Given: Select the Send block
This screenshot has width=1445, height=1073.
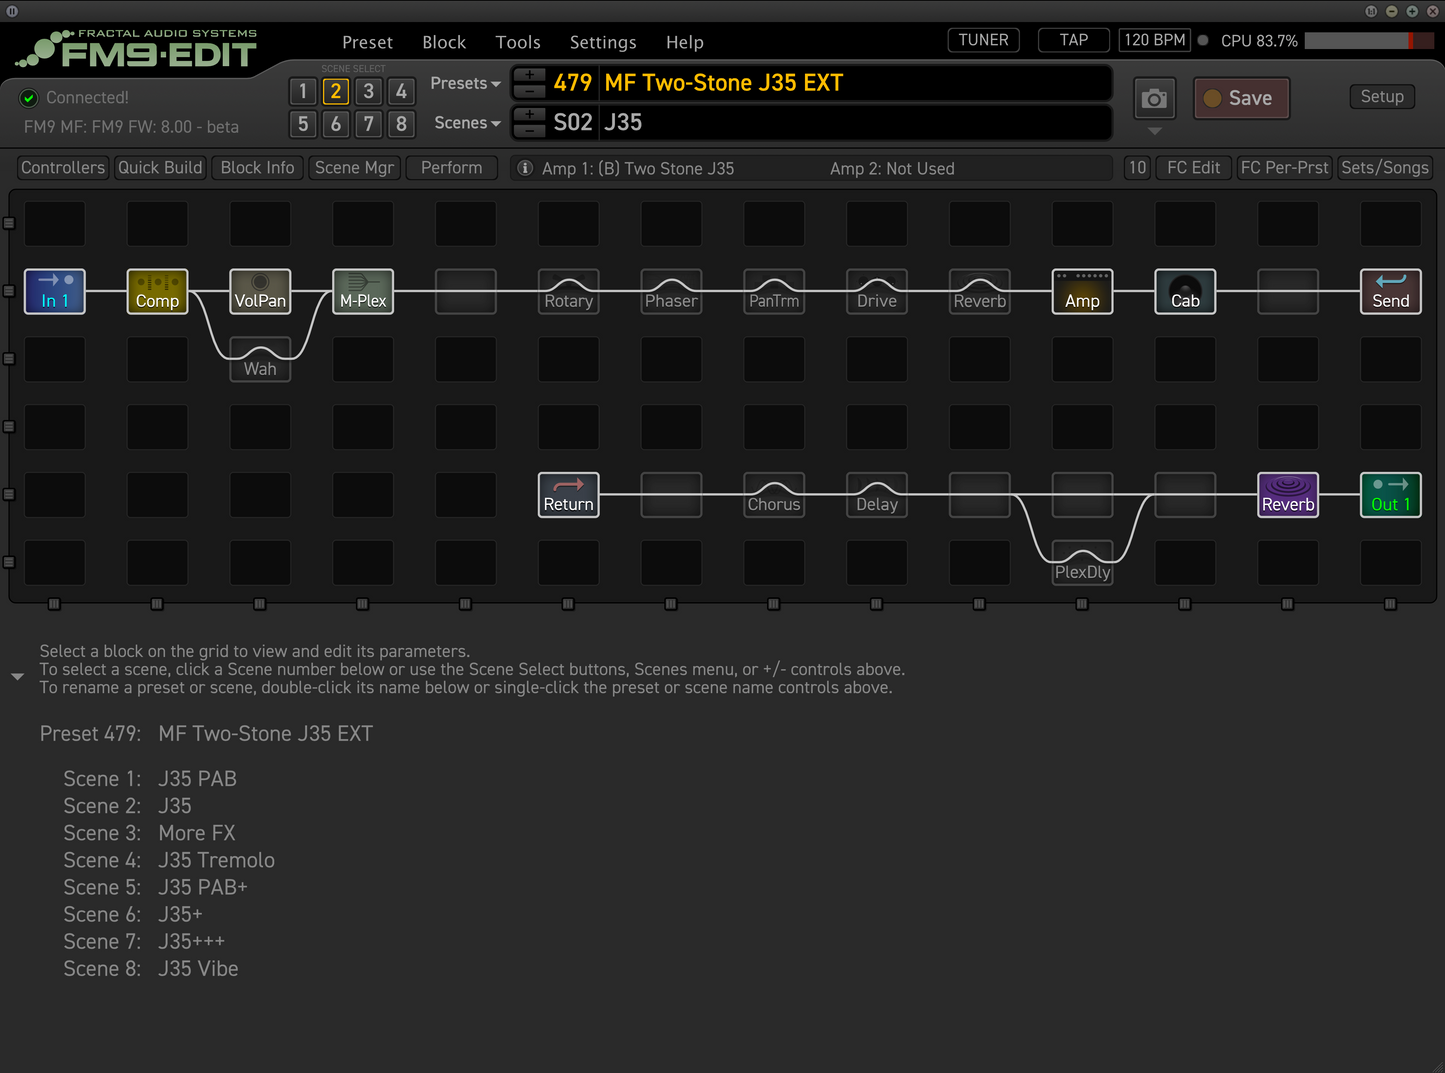Looking at the screenshot, I should (x=1391, y=291).
